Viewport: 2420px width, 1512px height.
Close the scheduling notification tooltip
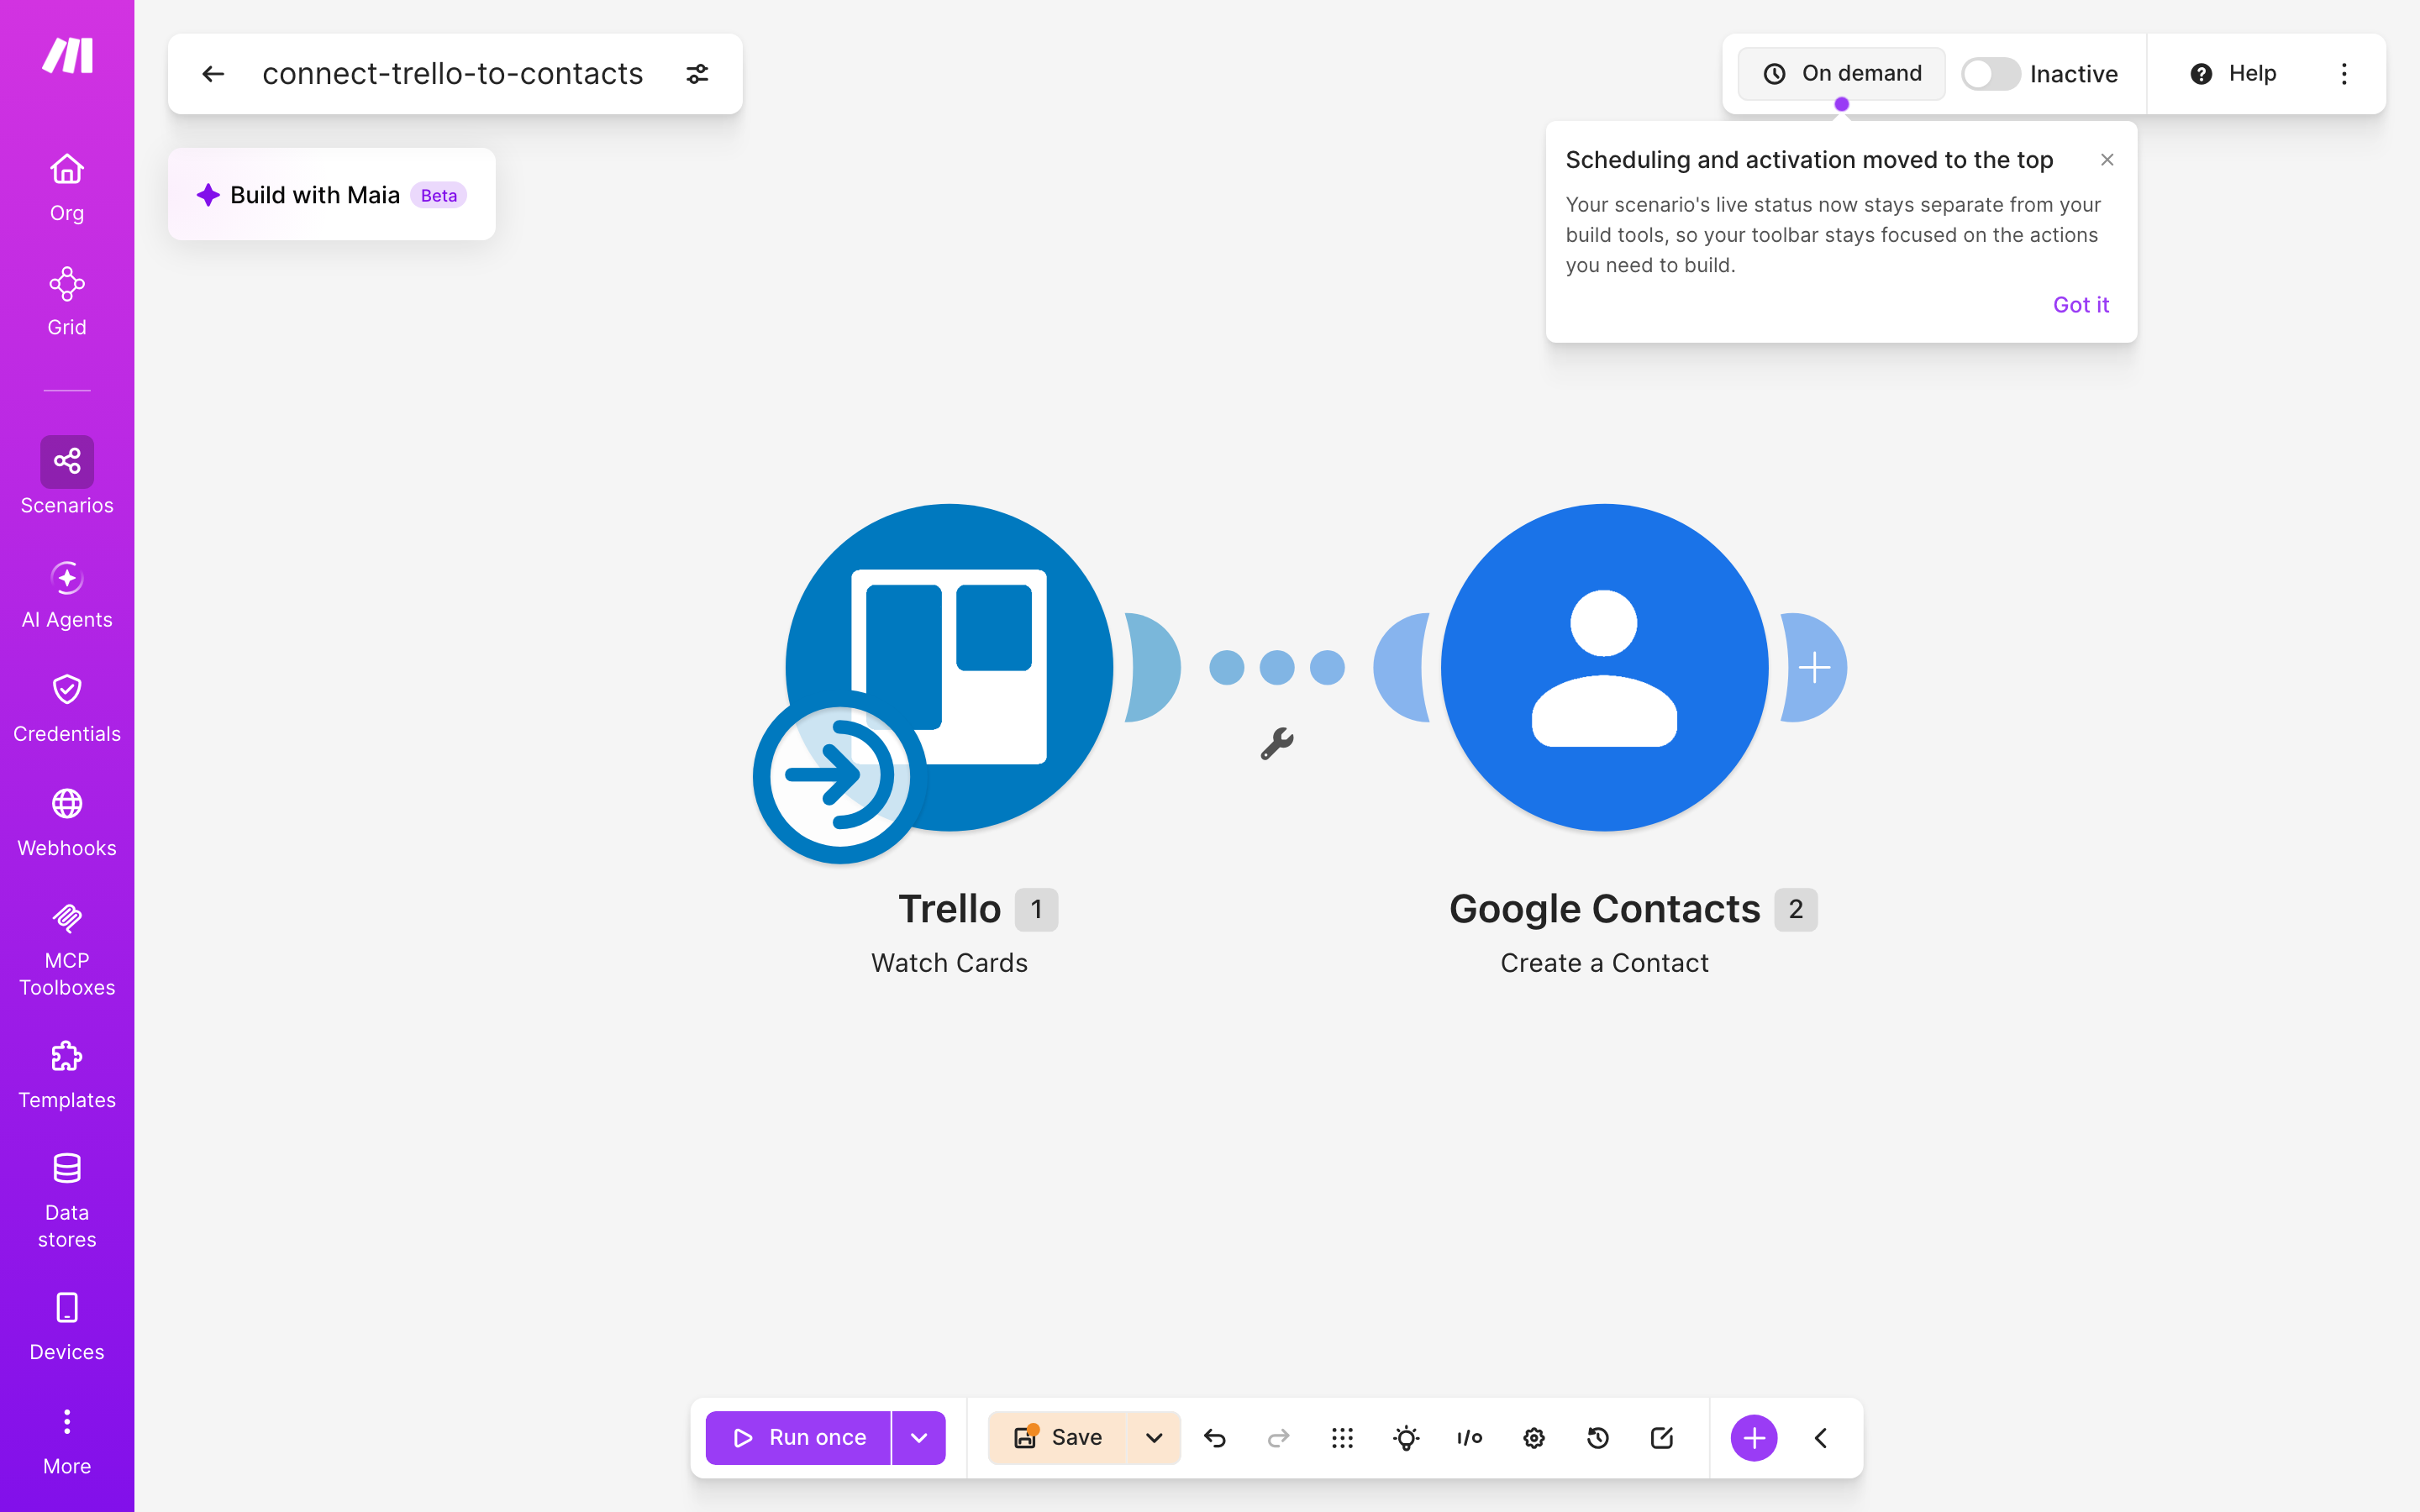2107,160
